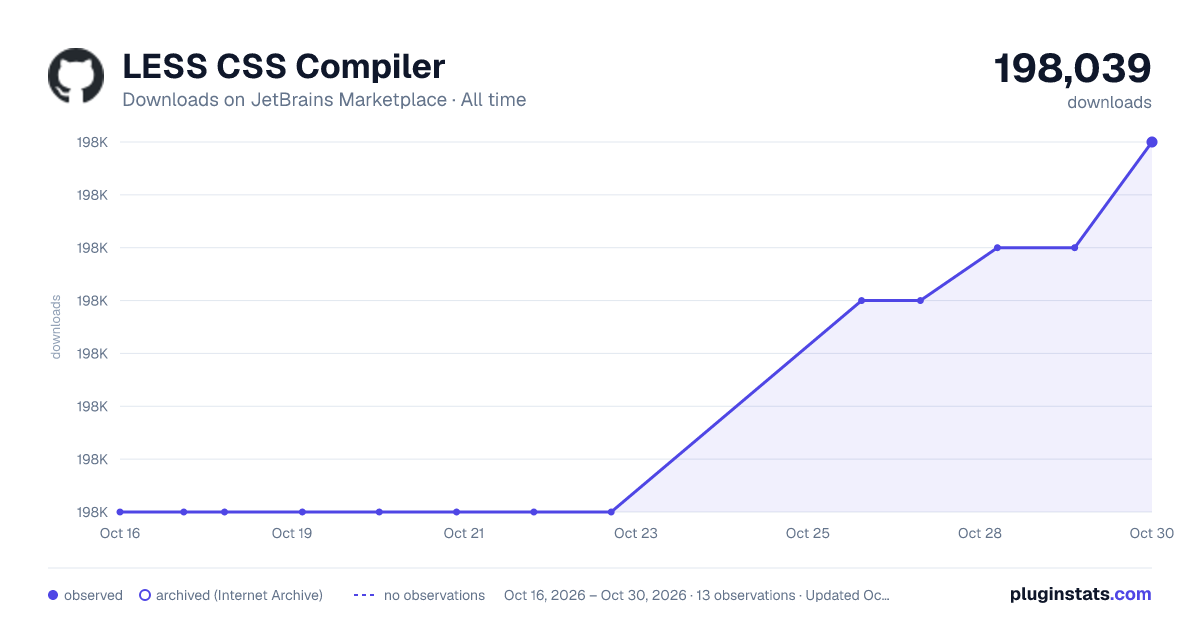Click the 'downloads' label under 198,039

click(1109, 102)
